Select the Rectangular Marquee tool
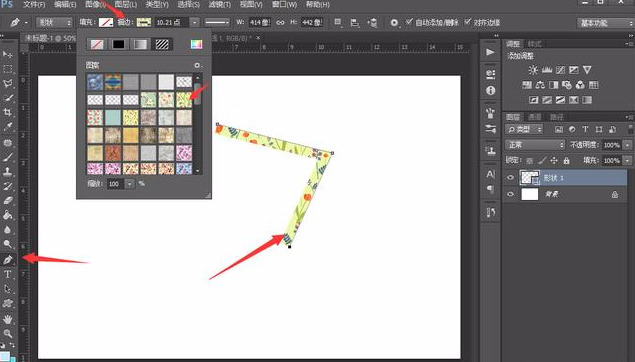 point(8,68)
